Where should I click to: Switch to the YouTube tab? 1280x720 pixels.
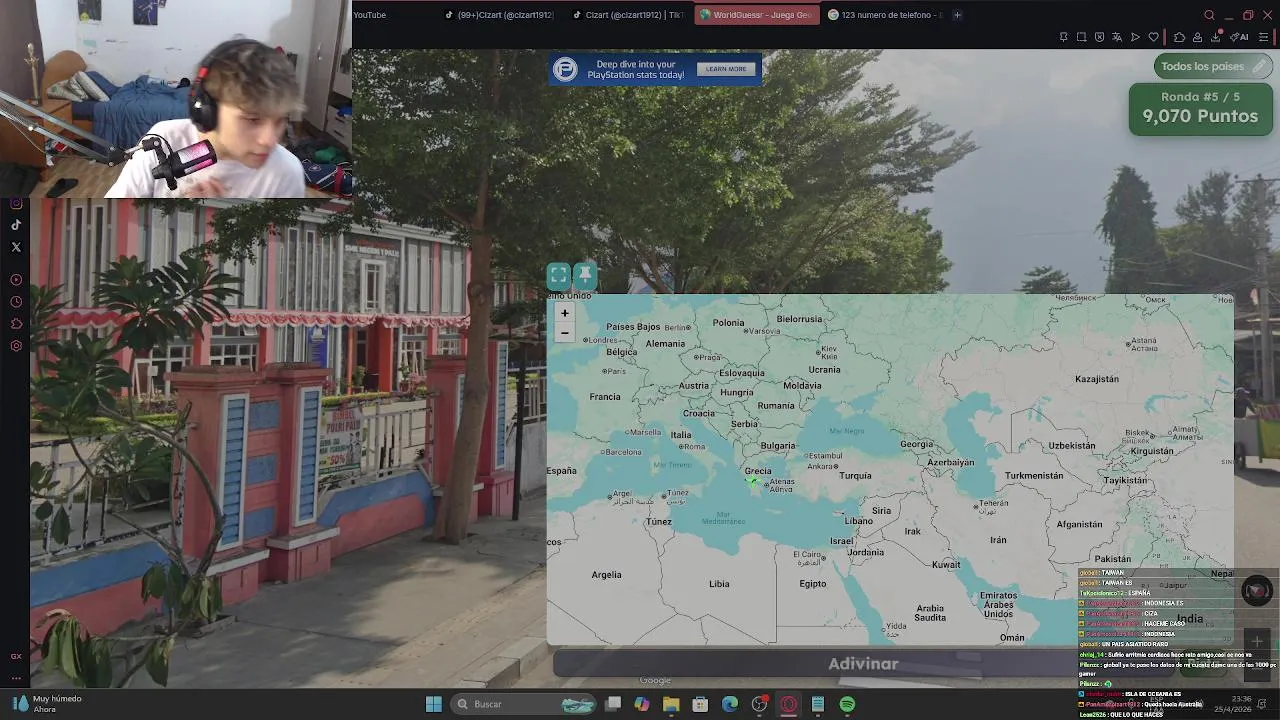point(369,15)
